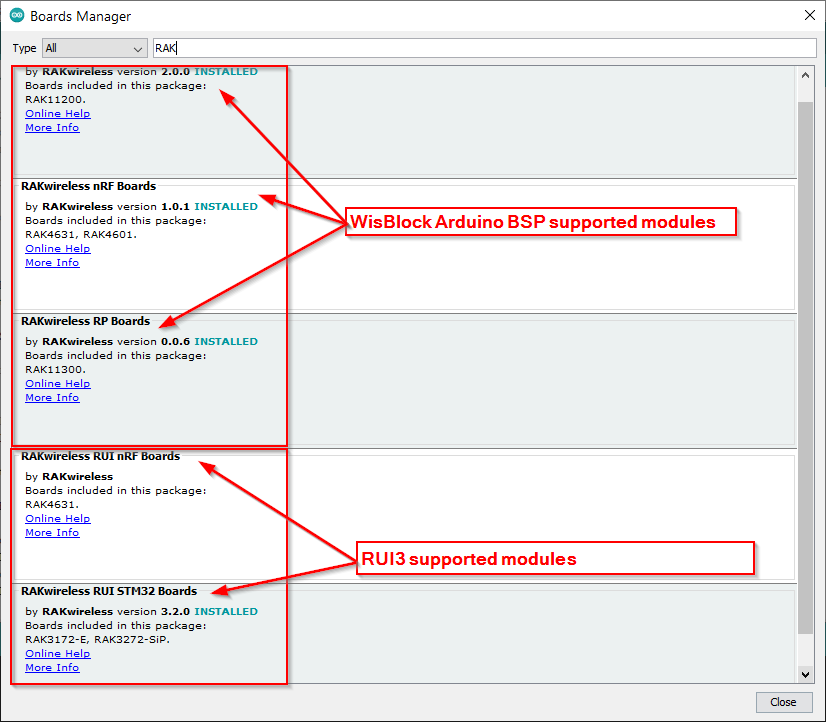The height and width of the screenshot is (722, 826).
Task: Open Online Help for RUI nRF Boards
Action: pos(58,519)
